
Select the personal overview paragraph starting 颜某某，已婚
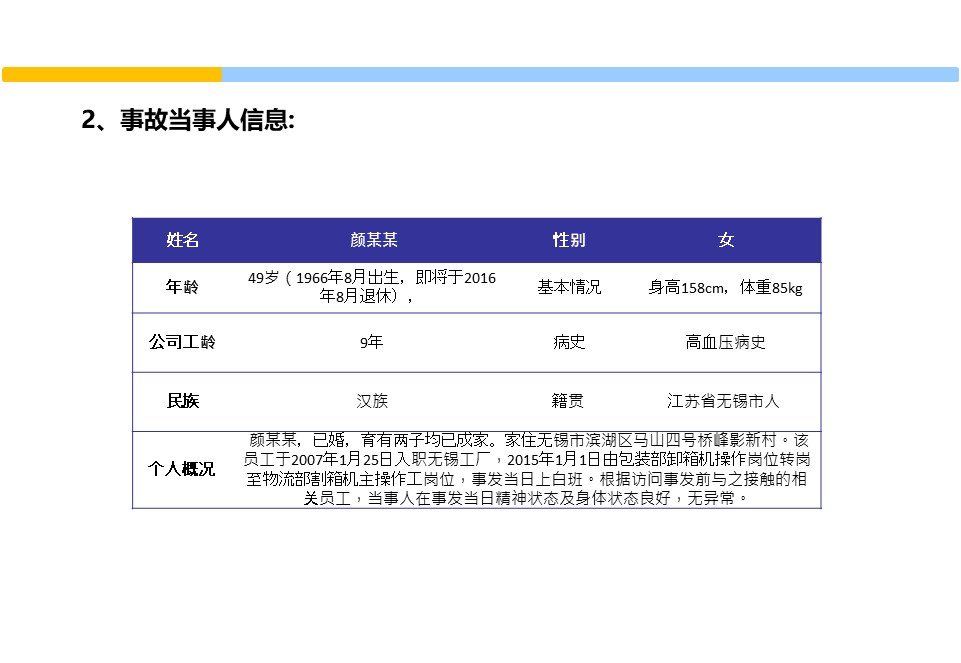(526, 469)
